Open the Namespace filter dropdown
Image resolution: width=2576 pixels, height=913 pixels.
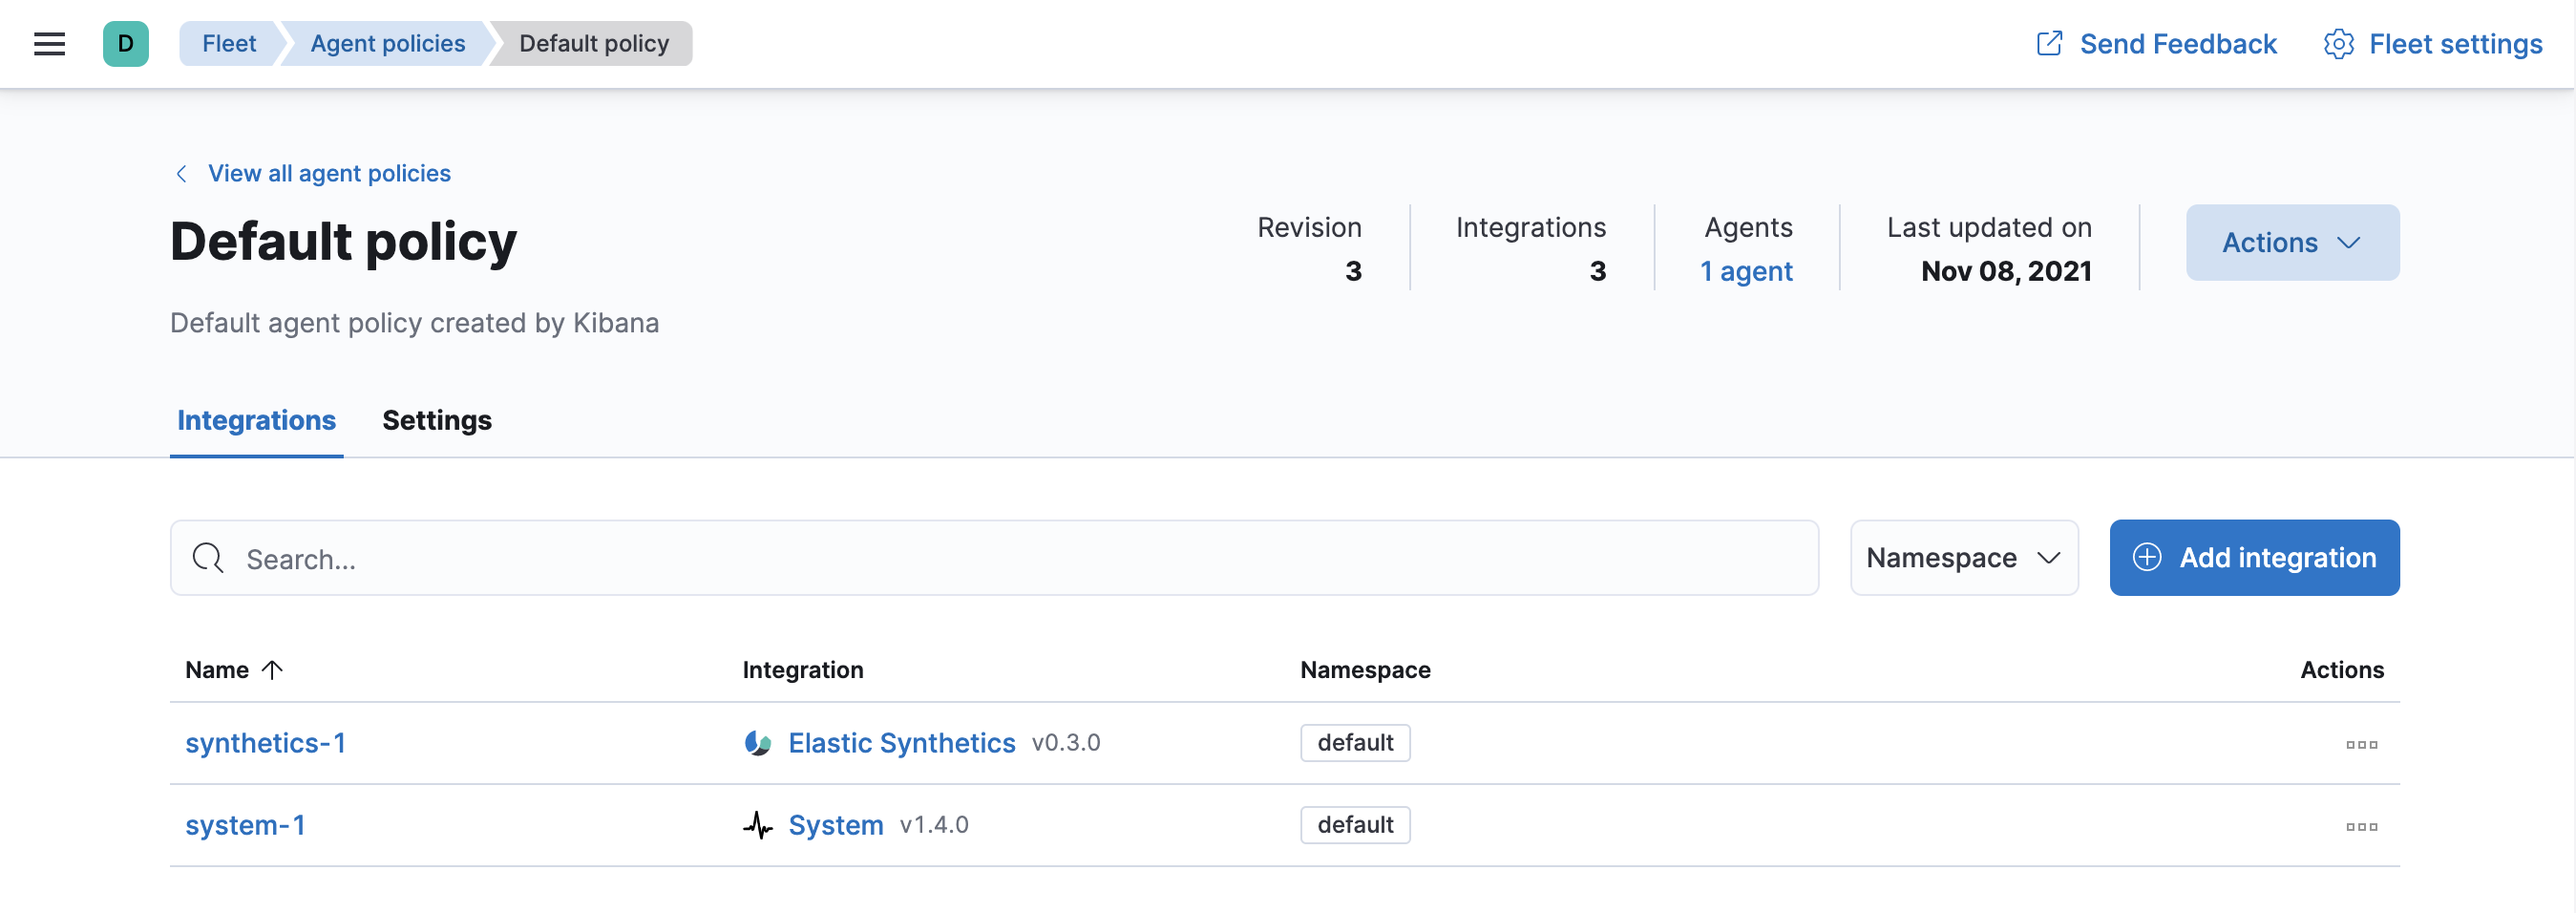pos(1963,557)
